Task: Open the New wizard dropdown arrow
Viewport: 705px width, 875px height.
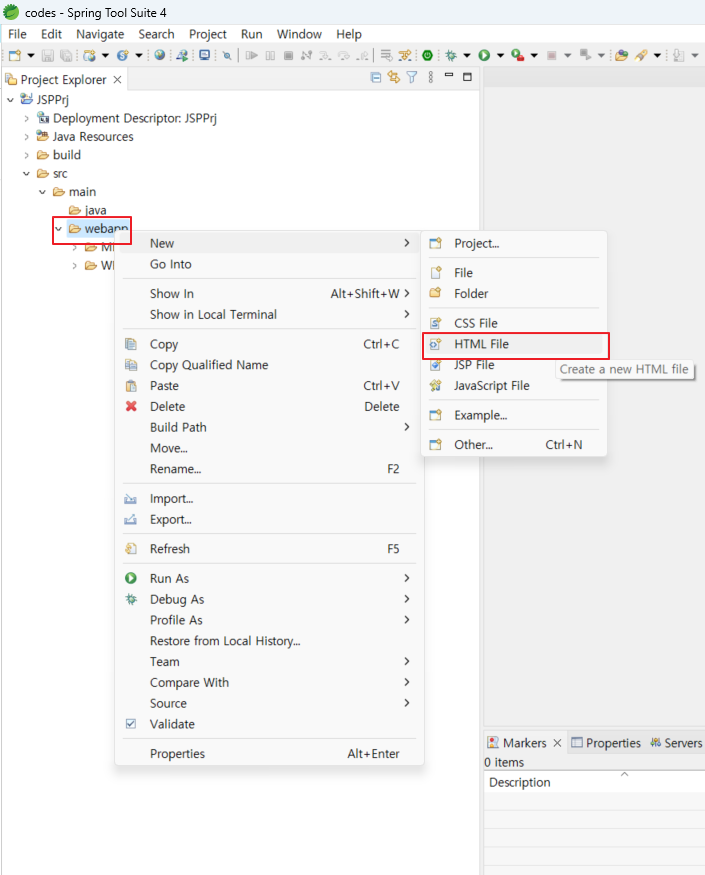Action: tap(31, 55)
